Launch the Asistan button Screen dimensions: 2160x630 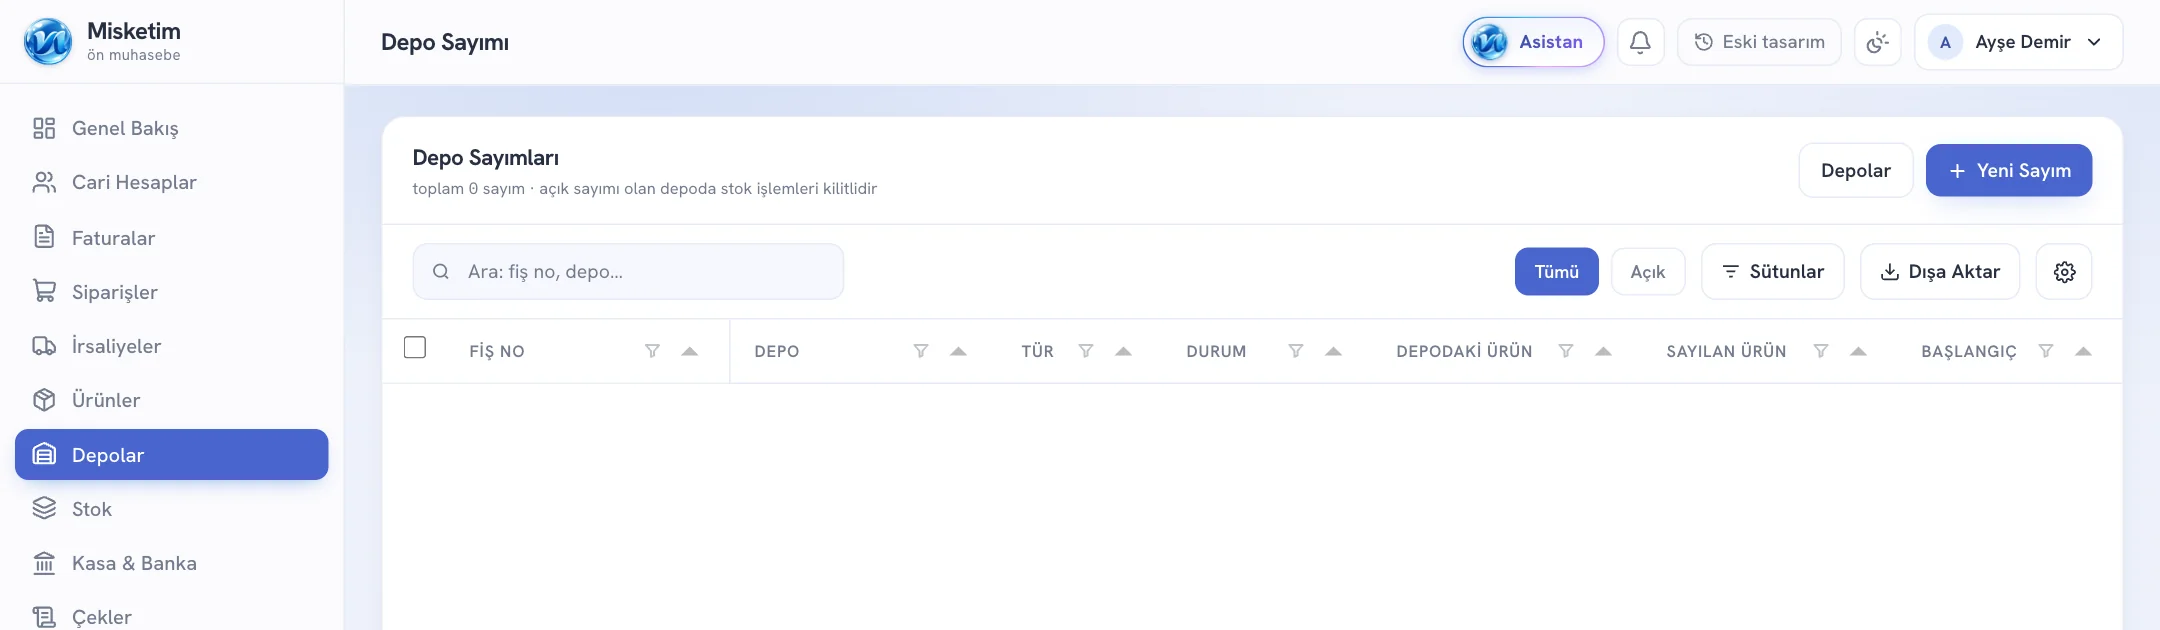coord(1533,42)
